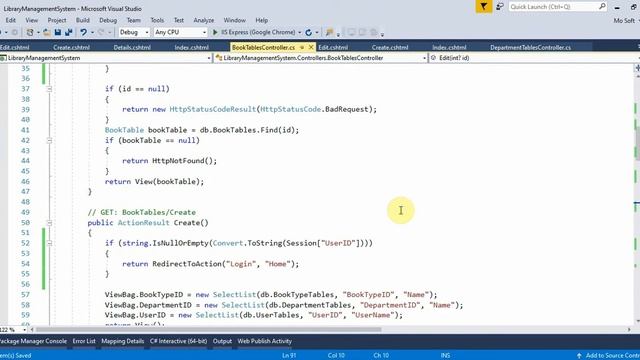Toggle pin on BookTablesController.cs tab
Viewport: 640px width, 360px height.
[302, 47]
